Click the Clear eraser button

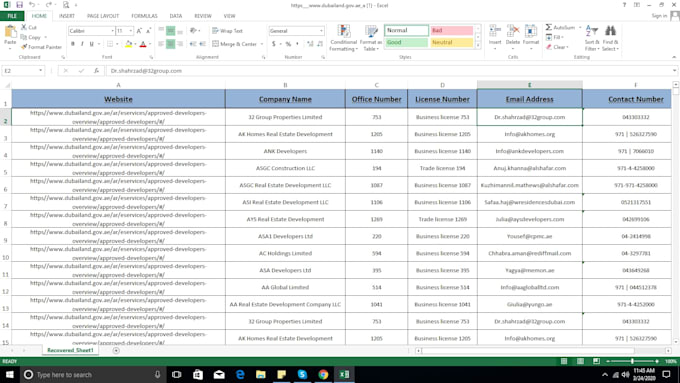pyautogui.click(x=557, y=47)
